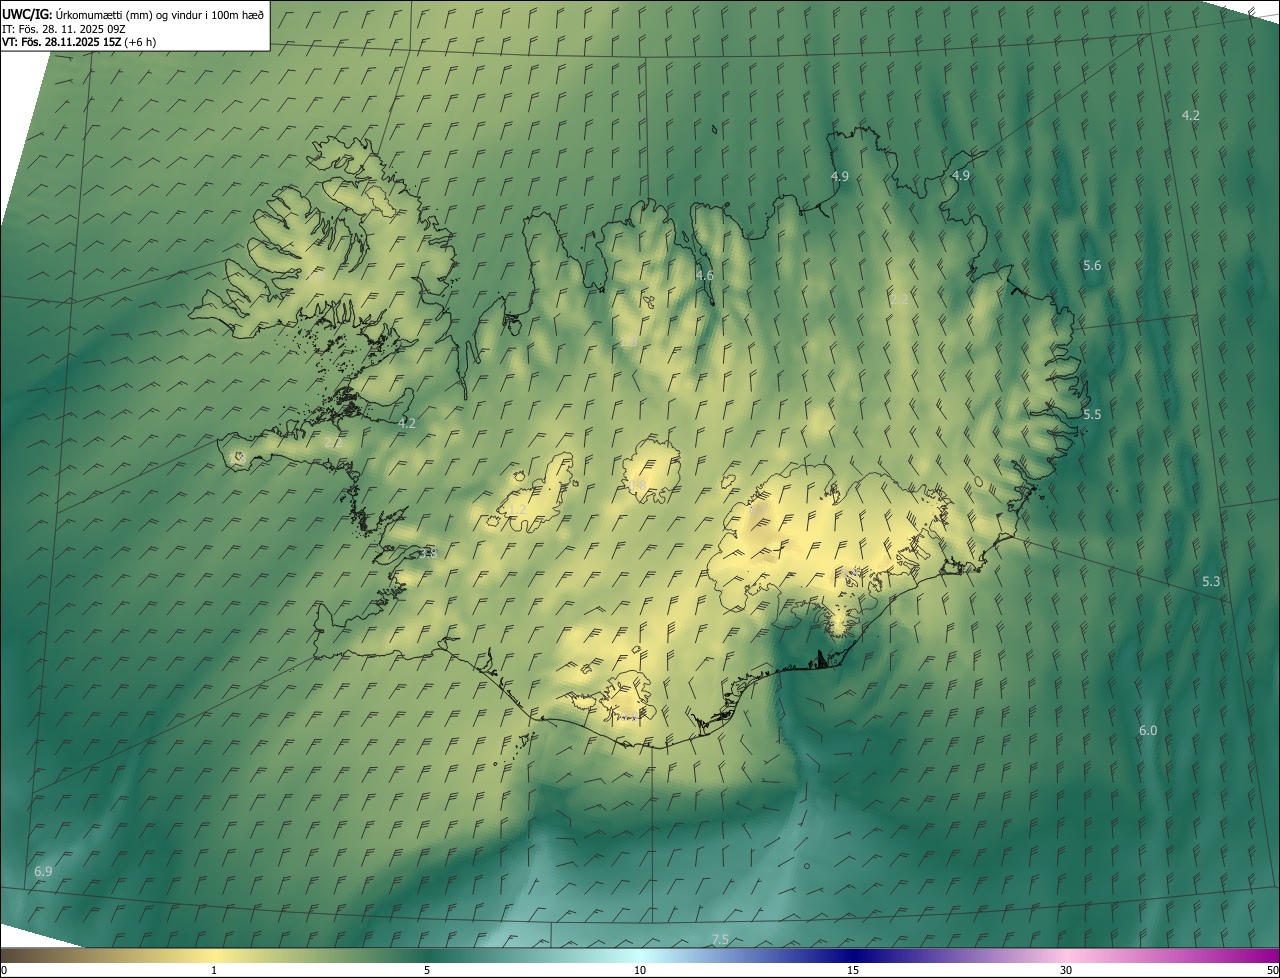Screen dimensions: 1280x978
Task: Click the 5 tick label on the color scale
Action: [427, 970]
